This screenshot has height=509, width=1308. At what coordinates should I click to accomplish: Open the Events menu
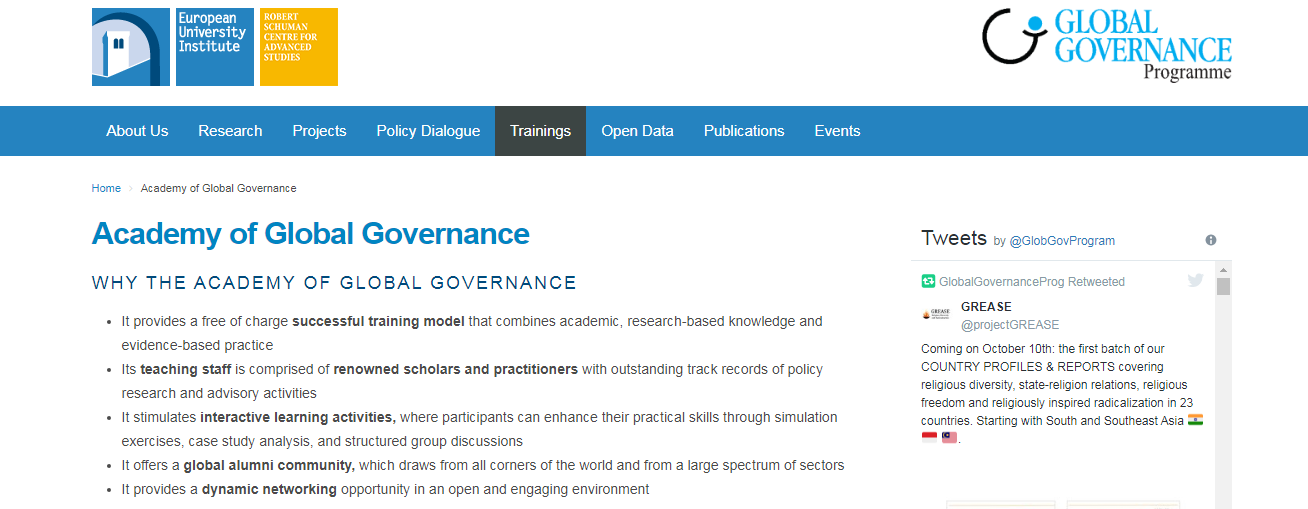[837, 131]
